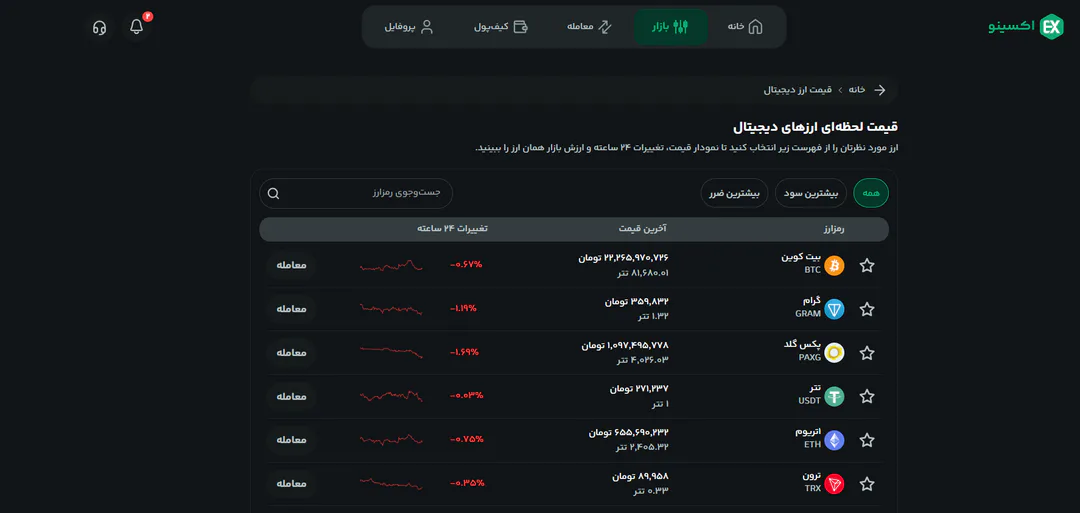The image size is (1080, 513).
Task: Click the PAXG change value -۱.۶۹%
Action: point(465,352)
